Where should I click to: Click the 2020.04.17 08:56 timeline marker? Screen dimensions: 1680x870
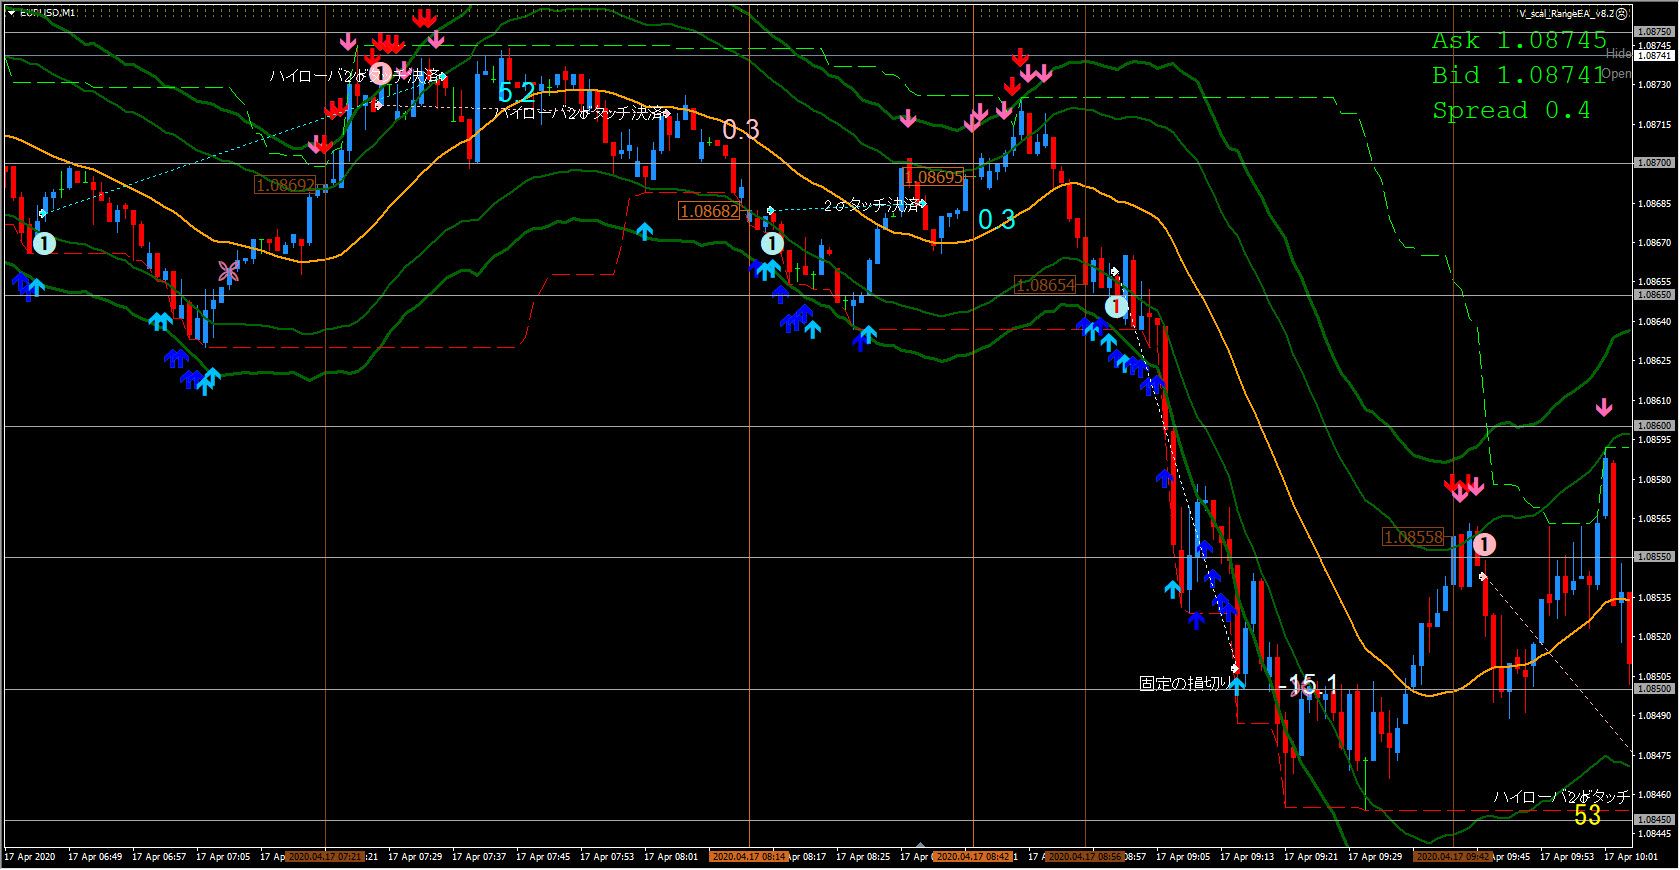[1085, 857]
